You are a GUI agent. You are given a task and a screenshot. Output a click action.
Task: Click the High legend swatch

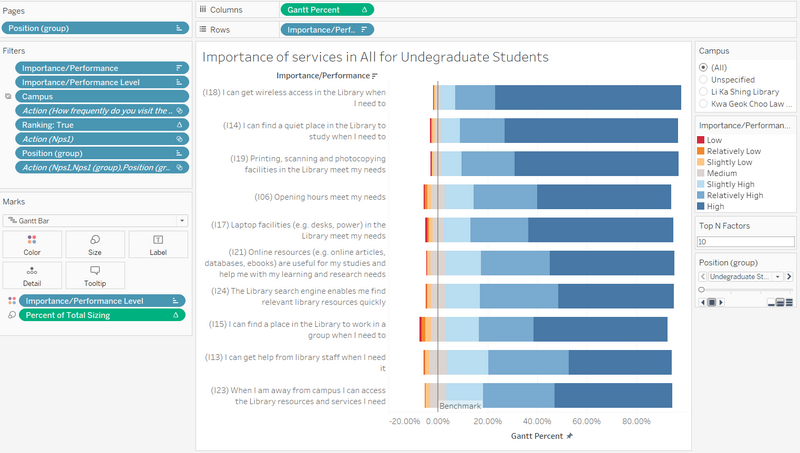click(701, 206)
